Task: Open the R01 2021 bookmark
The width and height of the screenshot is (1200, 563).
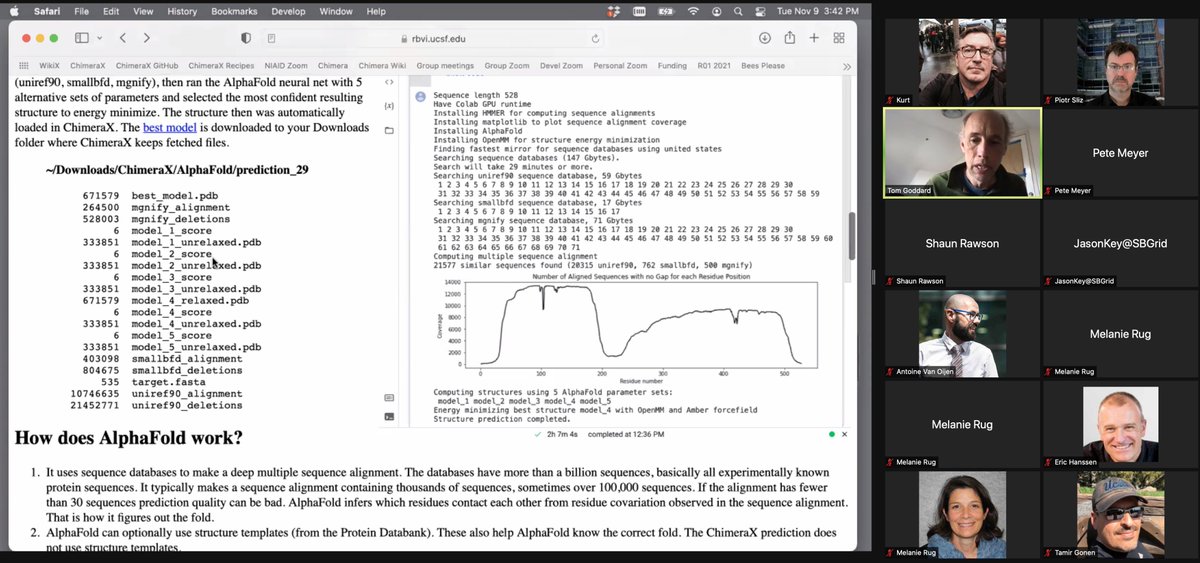Action: click(714, 66)
